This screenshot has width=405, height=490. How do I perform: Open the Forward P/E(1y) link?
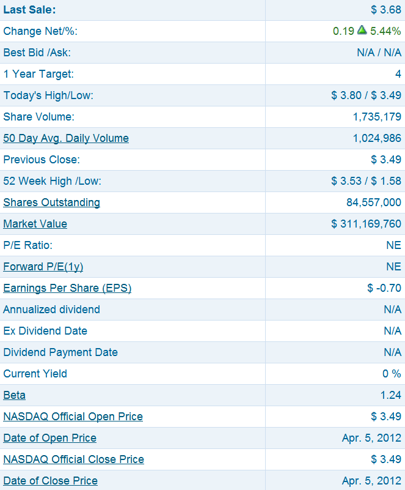coord(43,267)
